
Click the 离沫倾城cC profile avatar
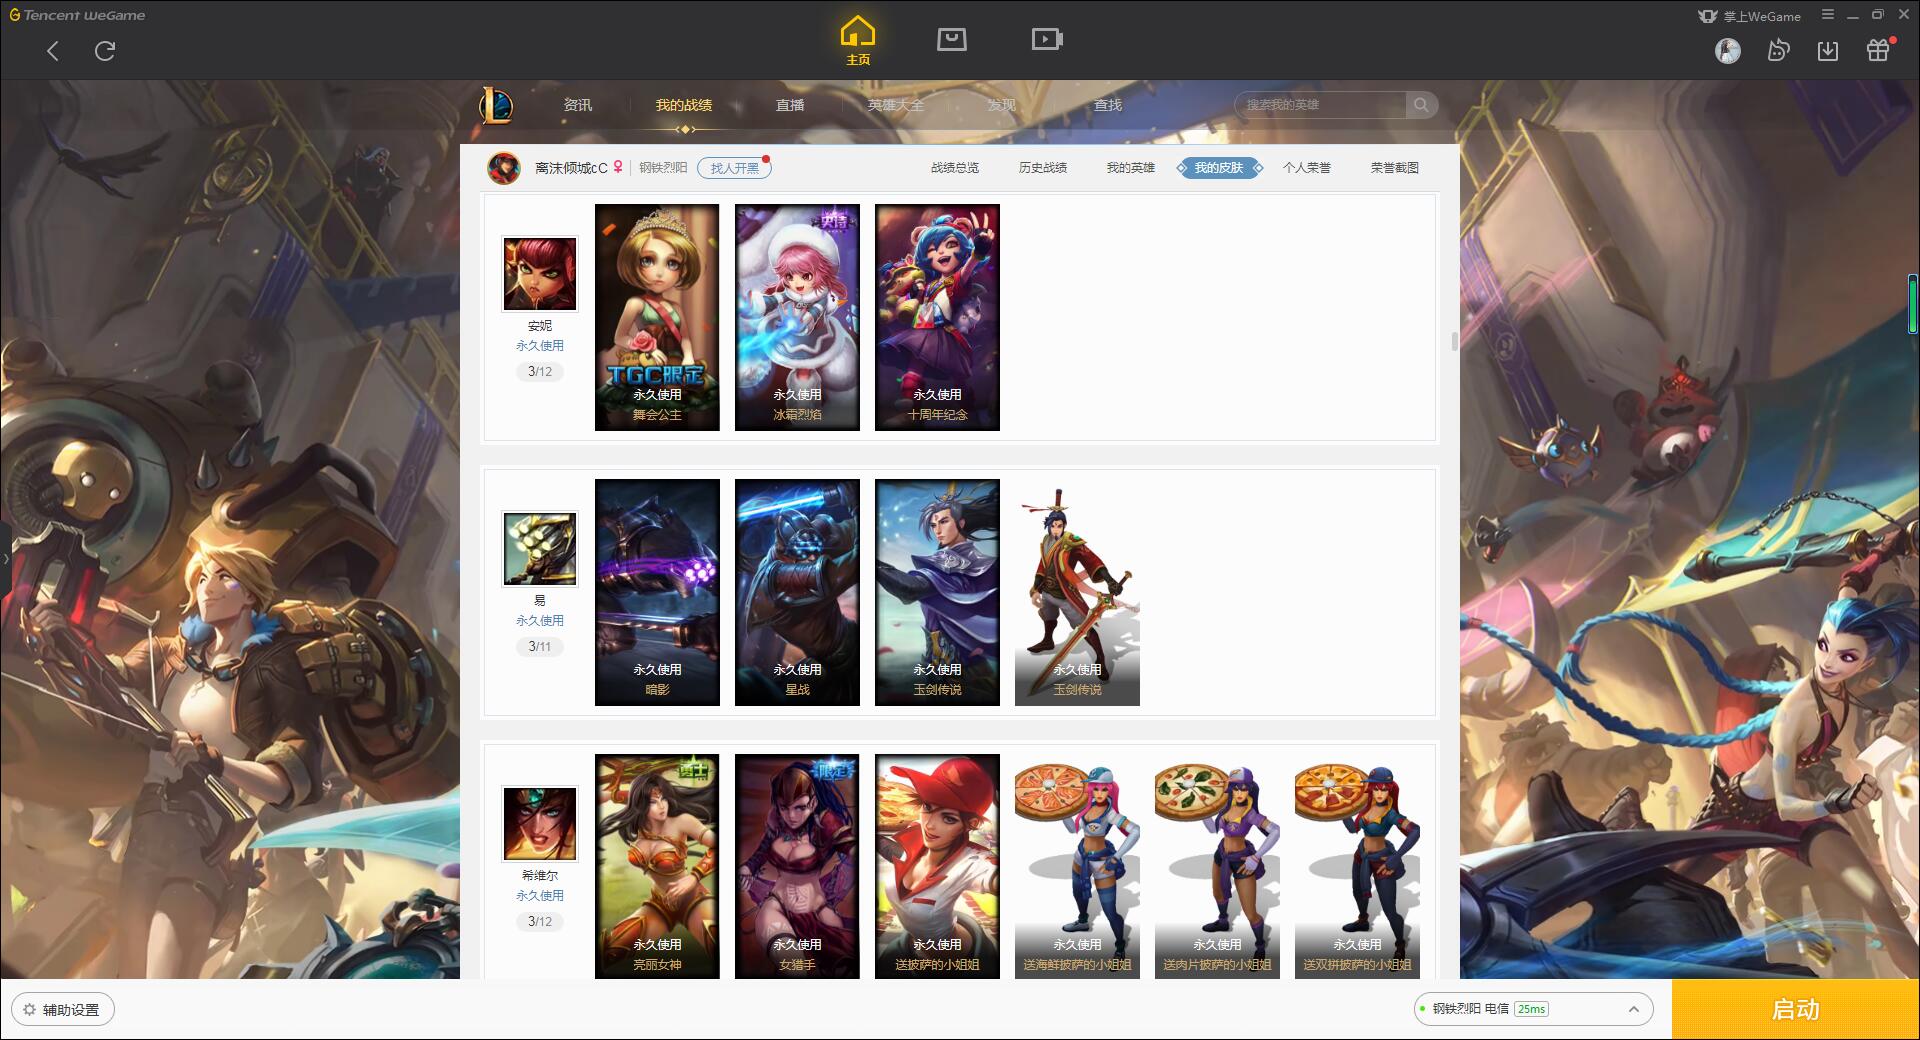pyautogui.click(x=504, y=168)
